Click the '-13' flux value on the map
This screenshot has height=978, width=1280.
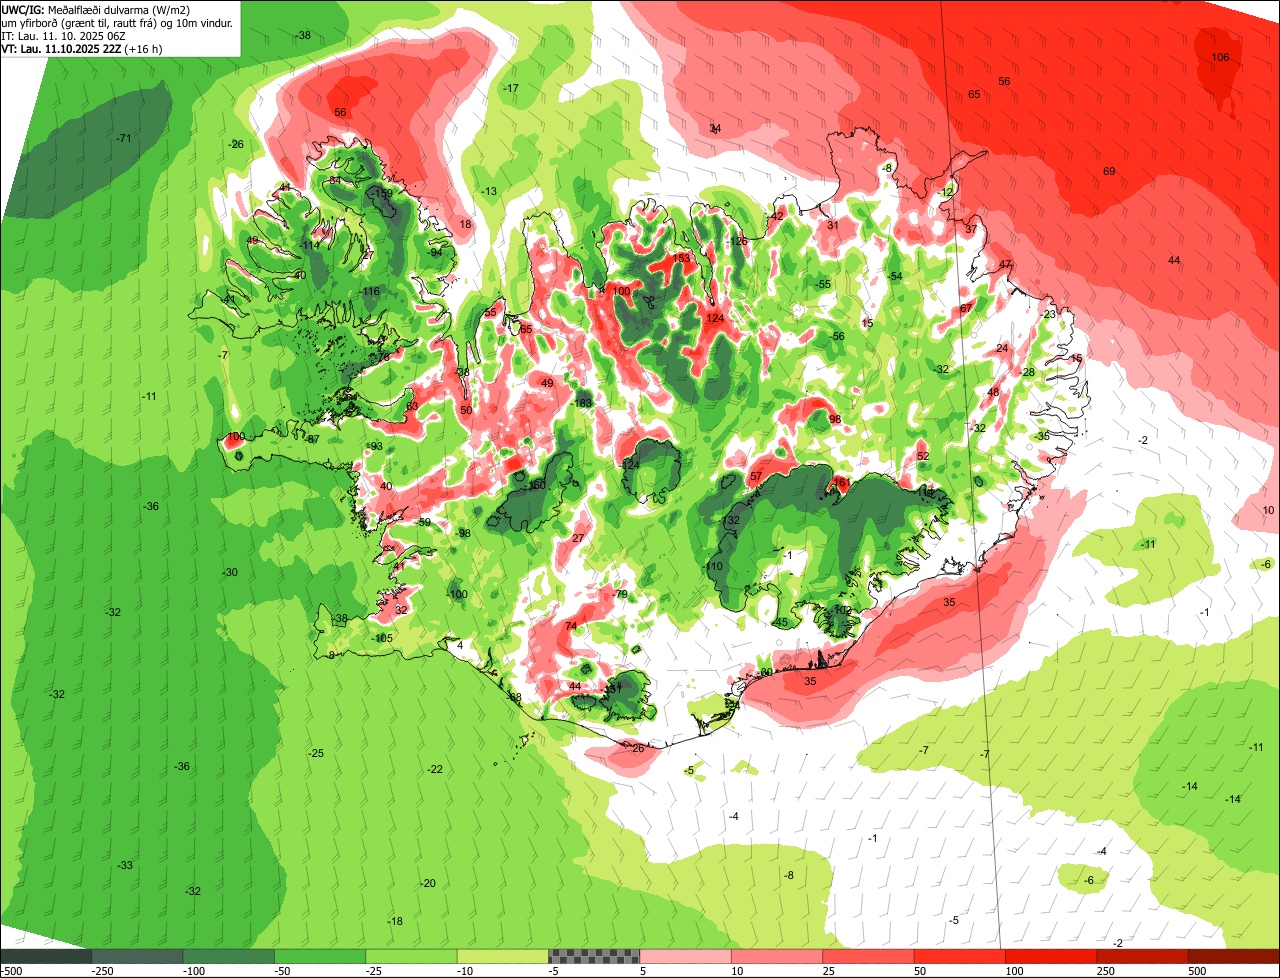[488, 191]
